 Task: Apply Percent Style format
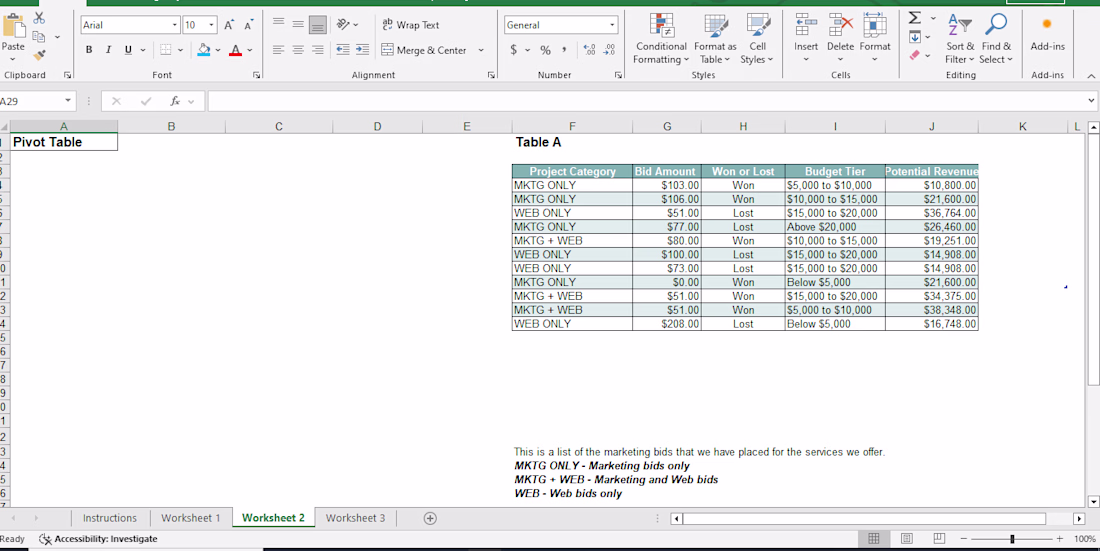pyautogui.click(x=545, y=50)
